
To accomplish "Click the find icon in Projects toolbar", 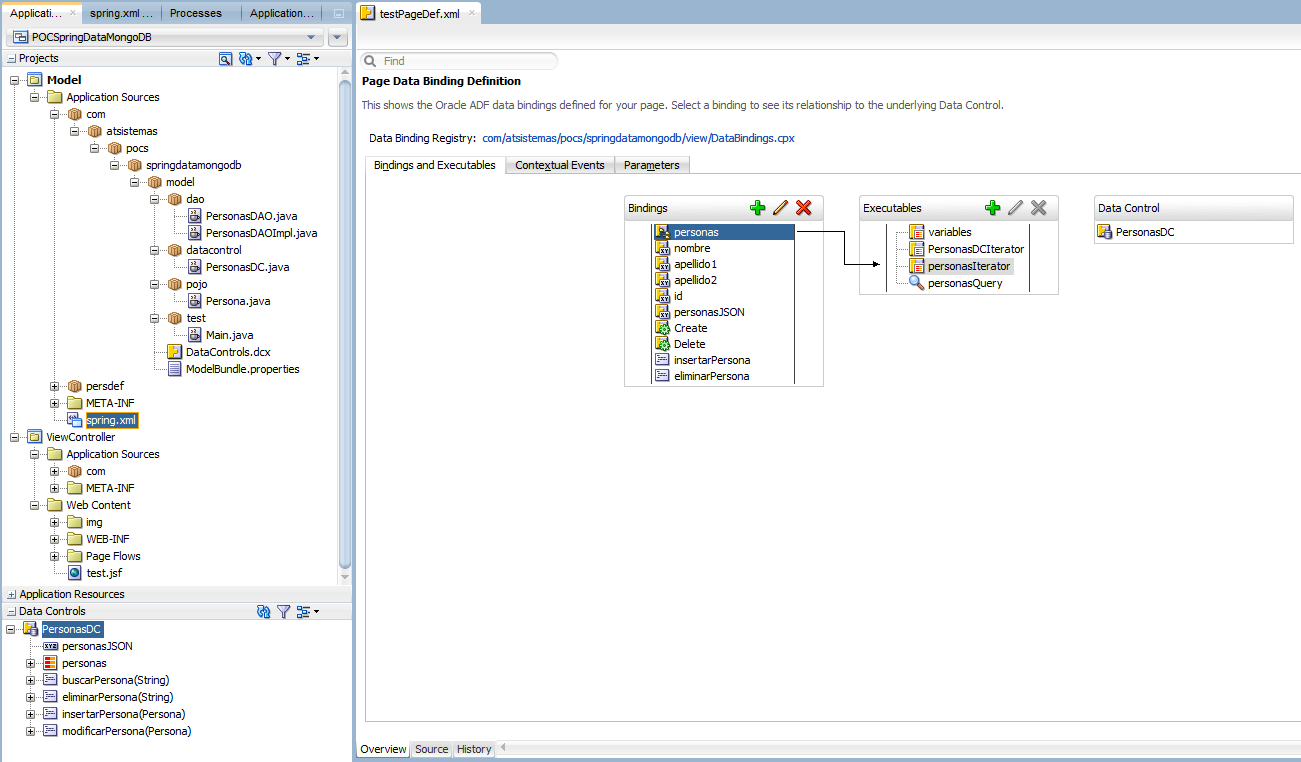I will pos(225,59).
